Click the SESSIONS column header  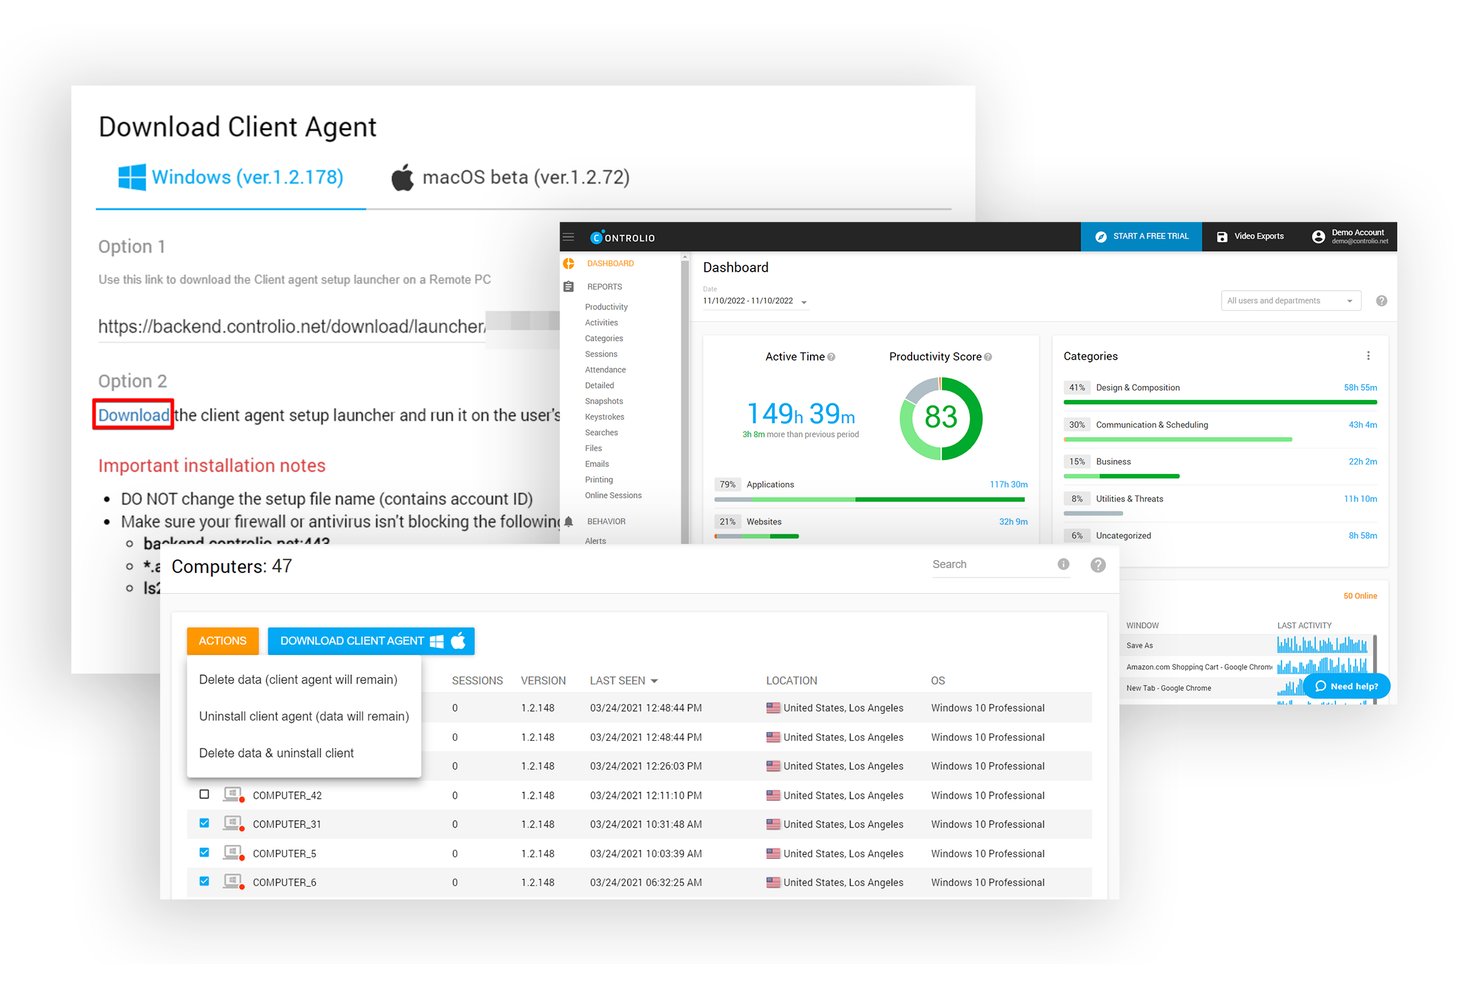pyautogui.click(x=477, y=681)
